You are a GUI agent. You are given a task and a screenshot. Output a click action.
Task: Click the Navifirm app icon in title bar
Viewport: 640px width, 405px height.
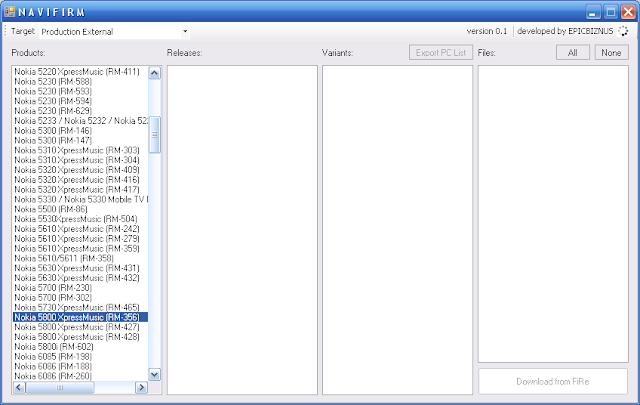[x=9, y=11]
